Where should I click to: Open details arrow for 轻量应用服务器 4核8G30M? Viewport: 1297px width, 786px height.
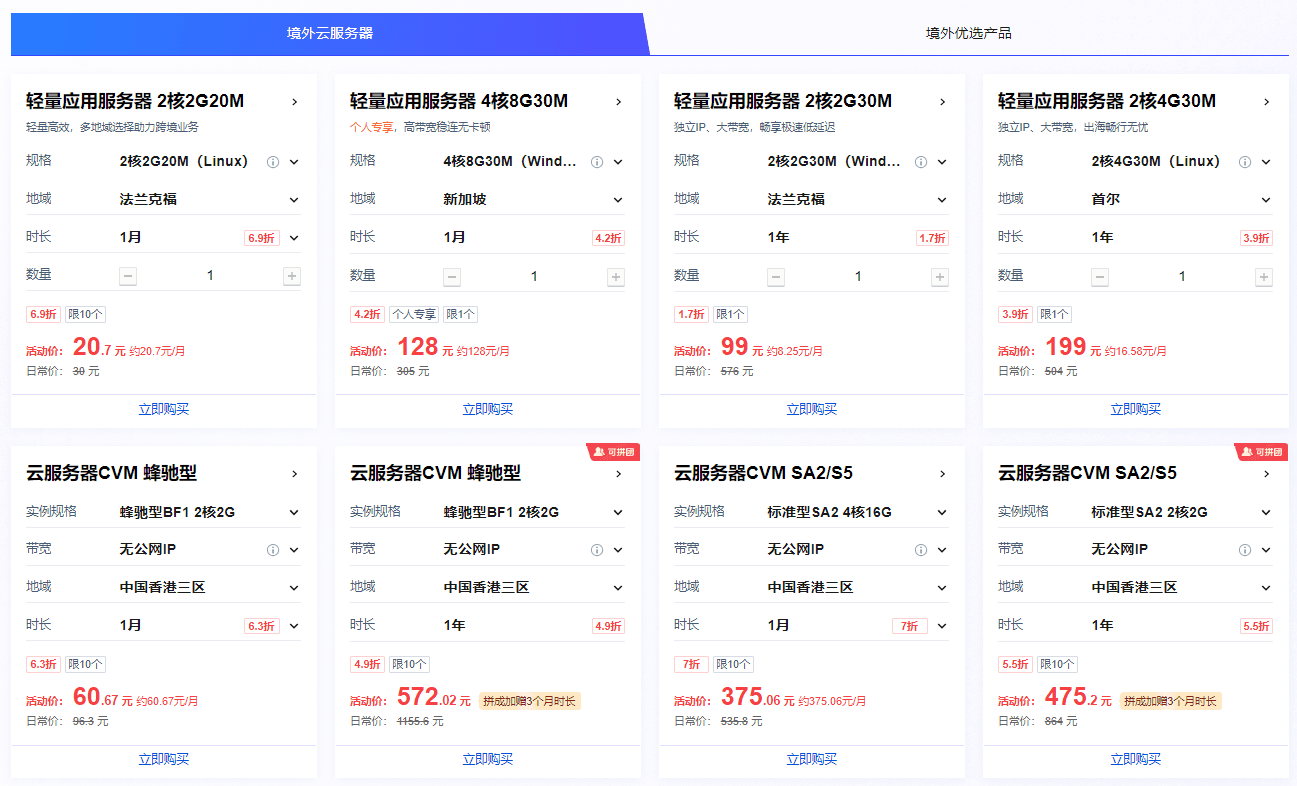618,101
